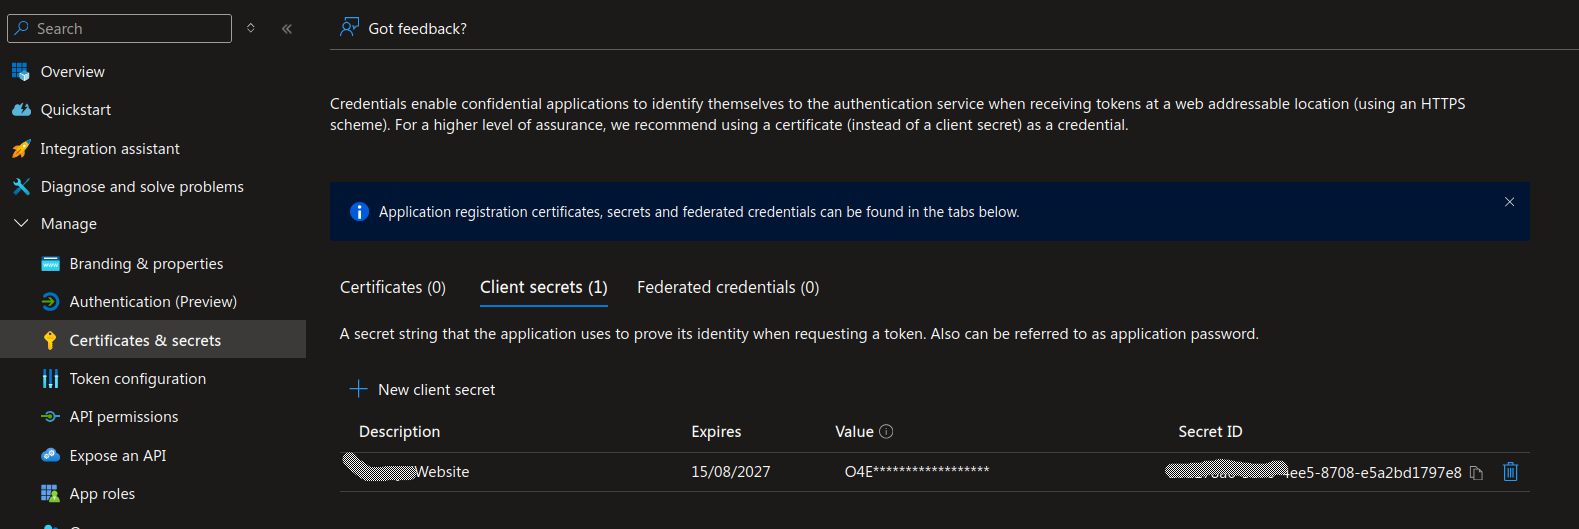
Task: Focus the sidebar Search field
Action: [120, 29]
